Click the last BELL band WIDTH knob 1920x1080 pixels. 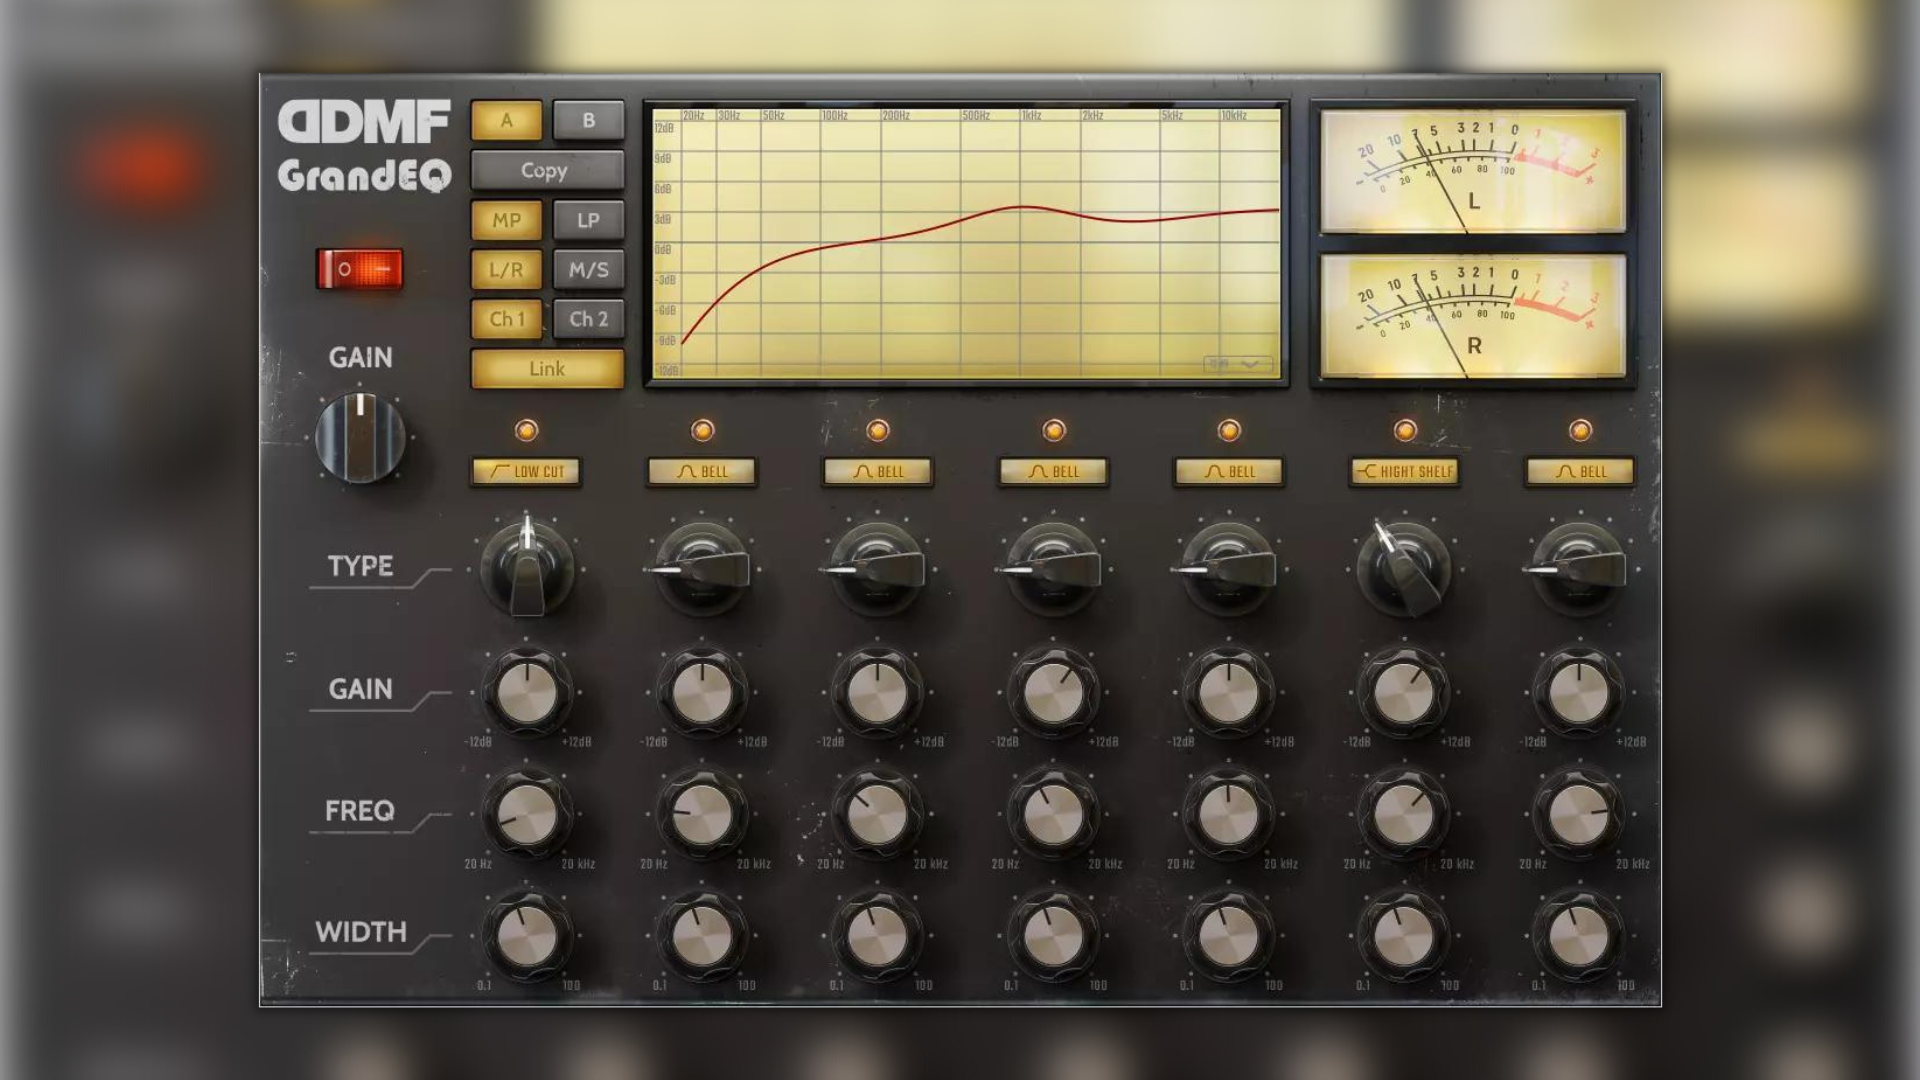pos(1579,936)
